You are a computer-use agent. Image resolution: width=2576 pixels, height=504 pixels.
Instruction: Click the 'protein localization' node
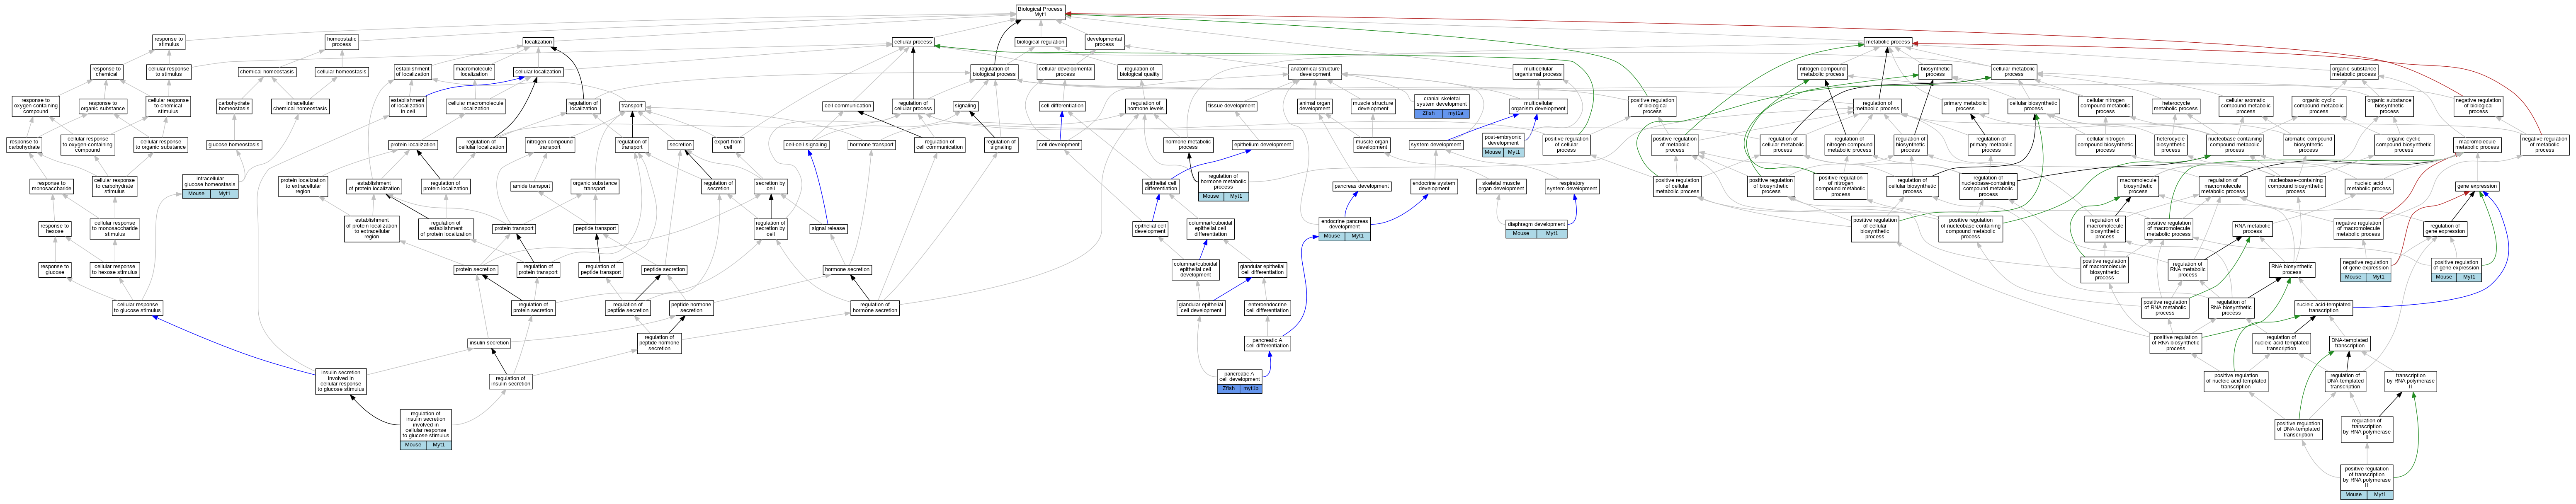pyautogui.click(x=413, y=145)
